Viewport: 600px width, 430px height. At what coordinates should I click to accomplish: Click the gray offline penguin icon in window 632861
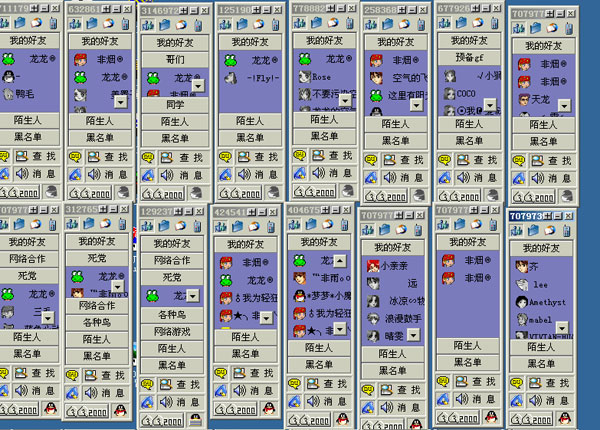123,192
